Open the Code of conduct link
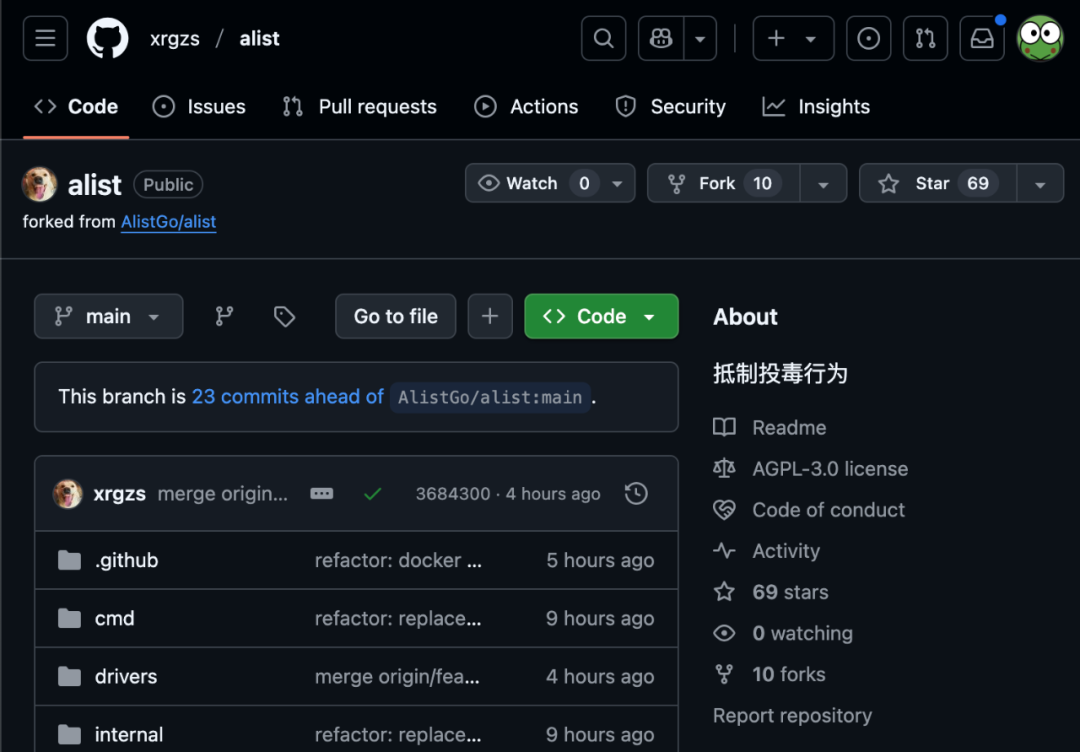This screenshot has height=752, width=1080. click(x=829, y=510)
